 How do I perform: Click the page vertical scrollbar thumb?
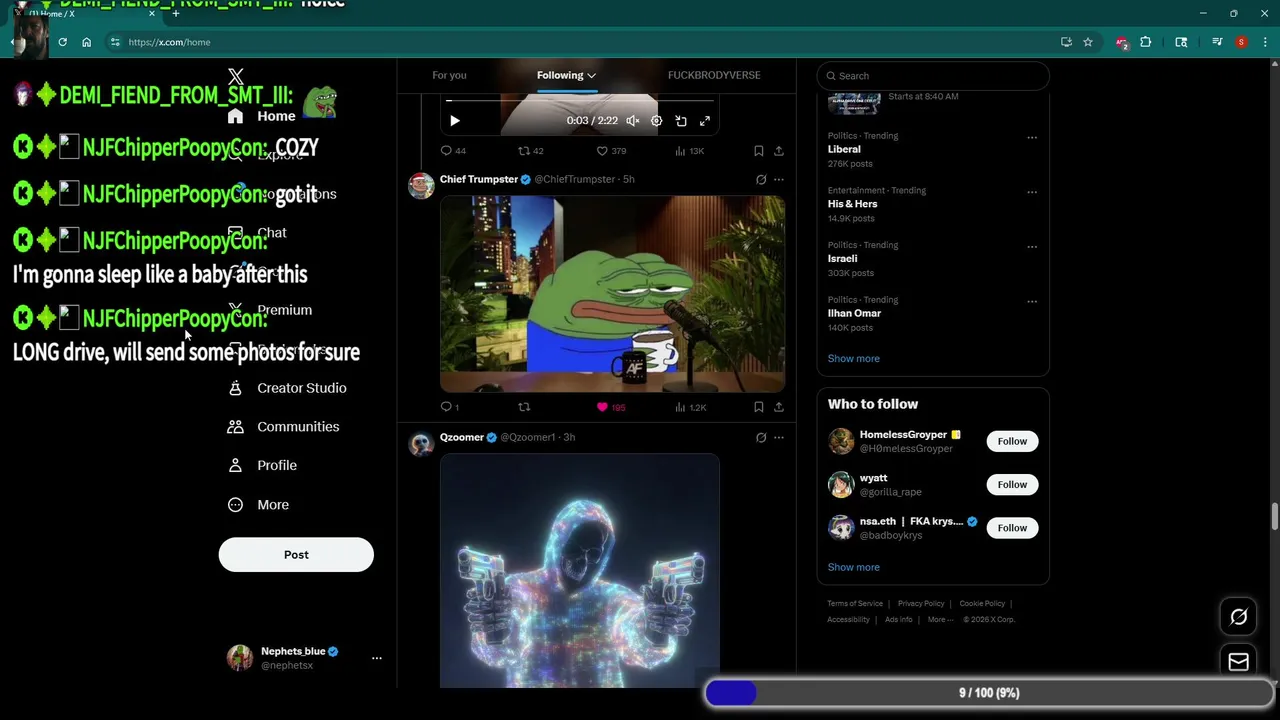(1274, 518)
